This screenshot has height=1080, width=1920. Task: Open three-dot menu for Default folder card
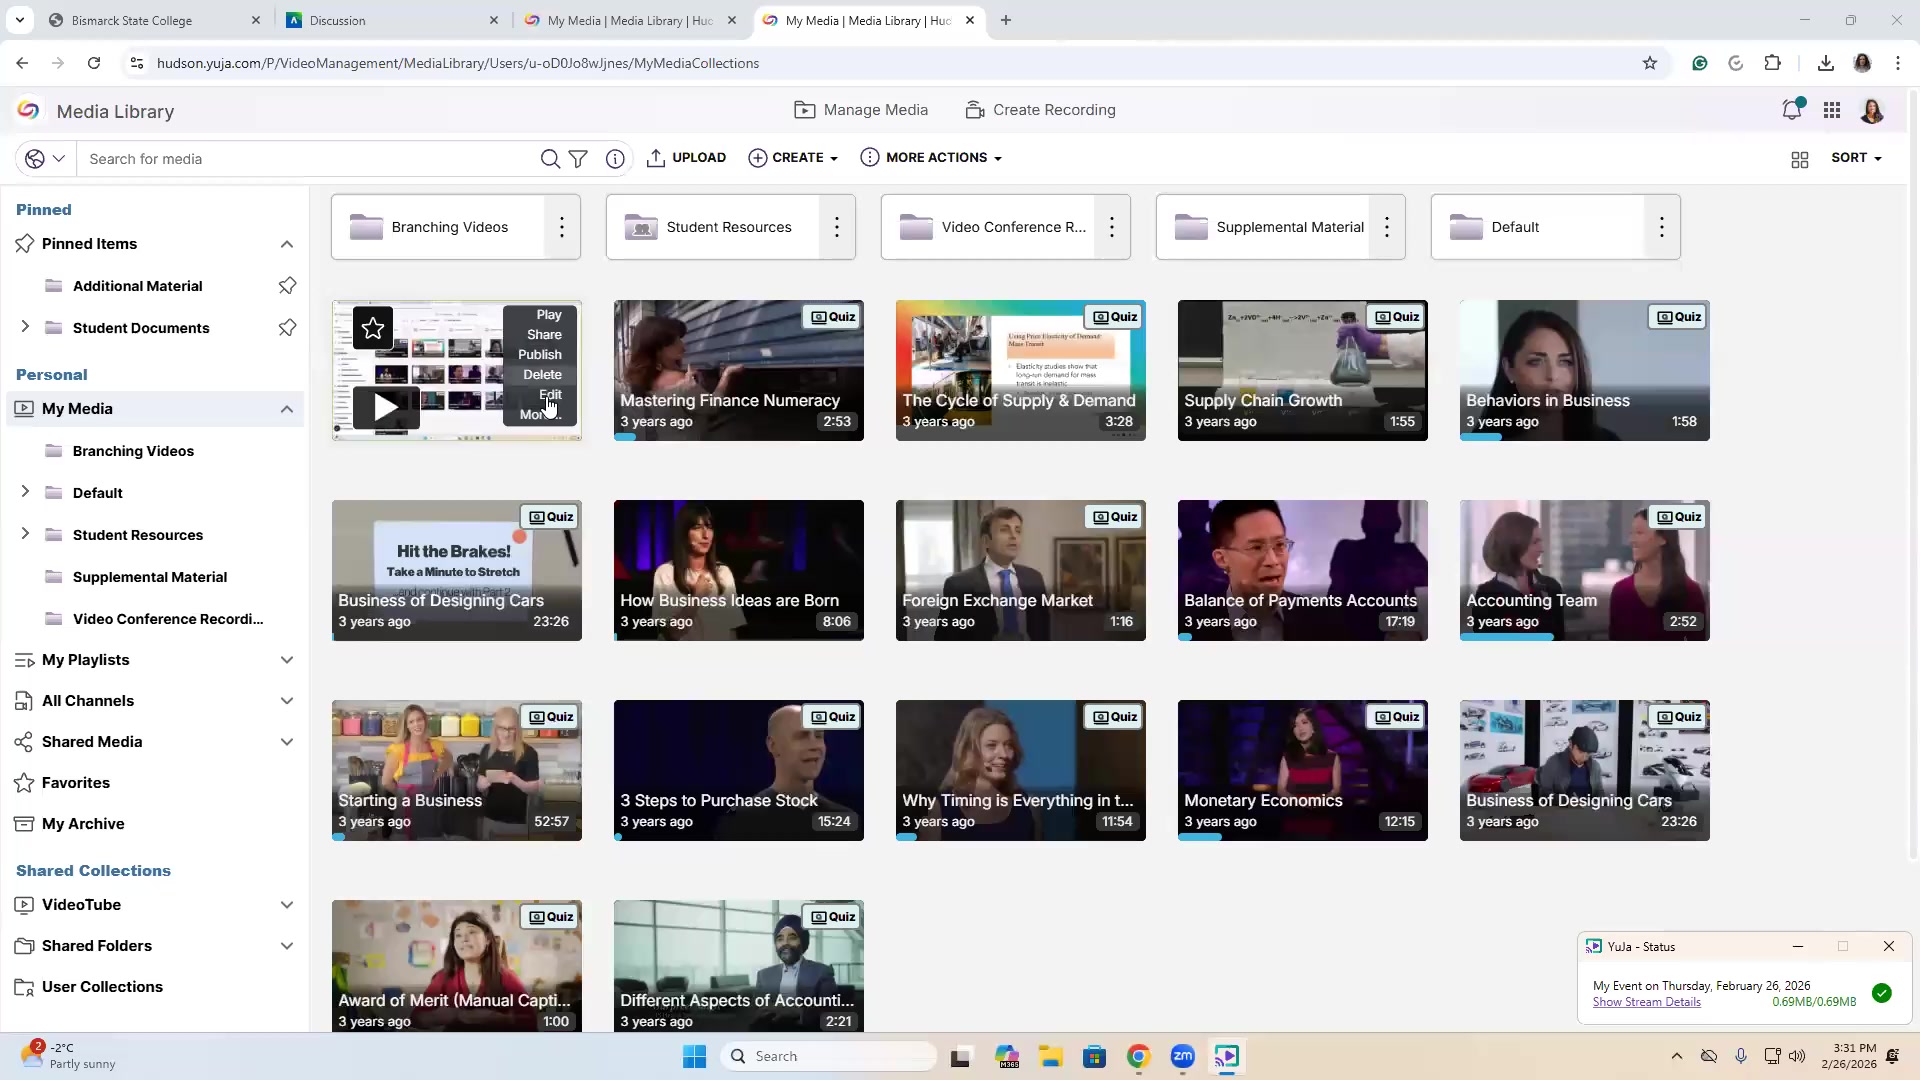coord(1662,227)
